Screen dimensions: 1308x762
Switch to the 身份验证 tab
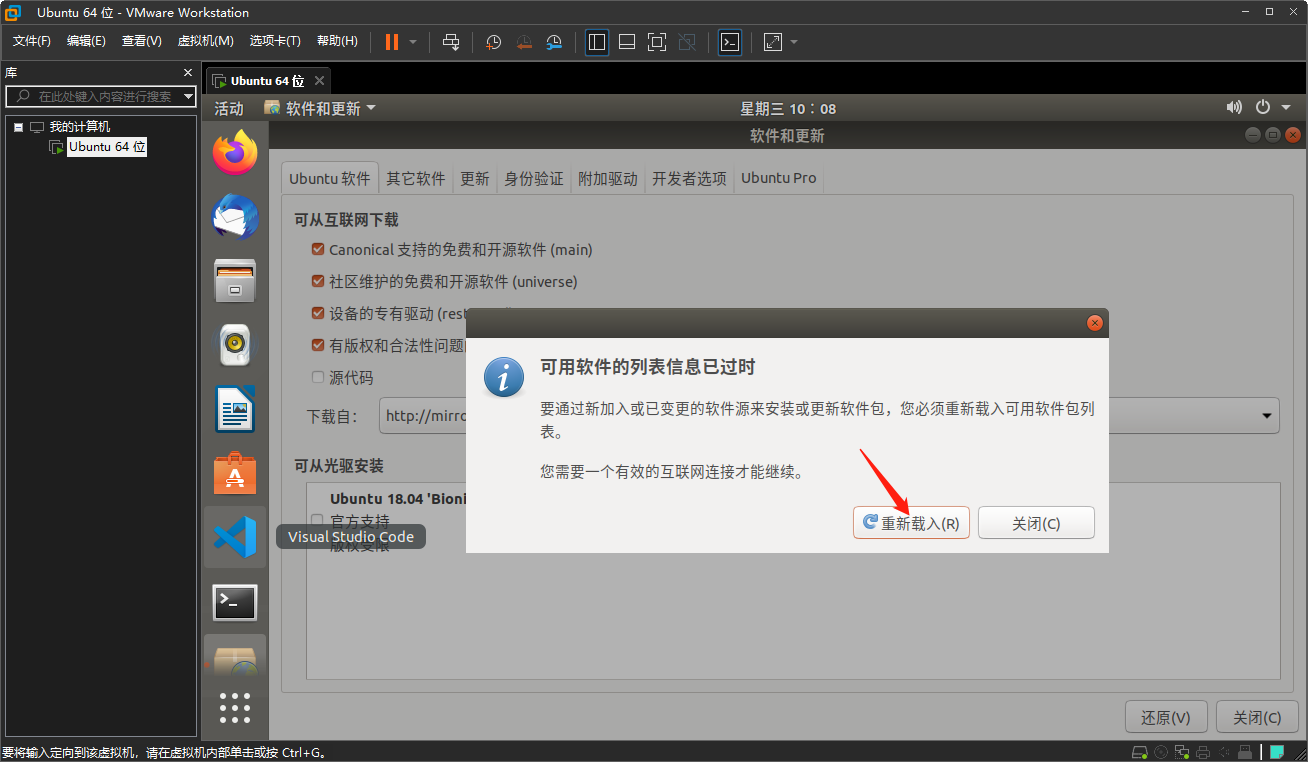[x=534, y=178]
